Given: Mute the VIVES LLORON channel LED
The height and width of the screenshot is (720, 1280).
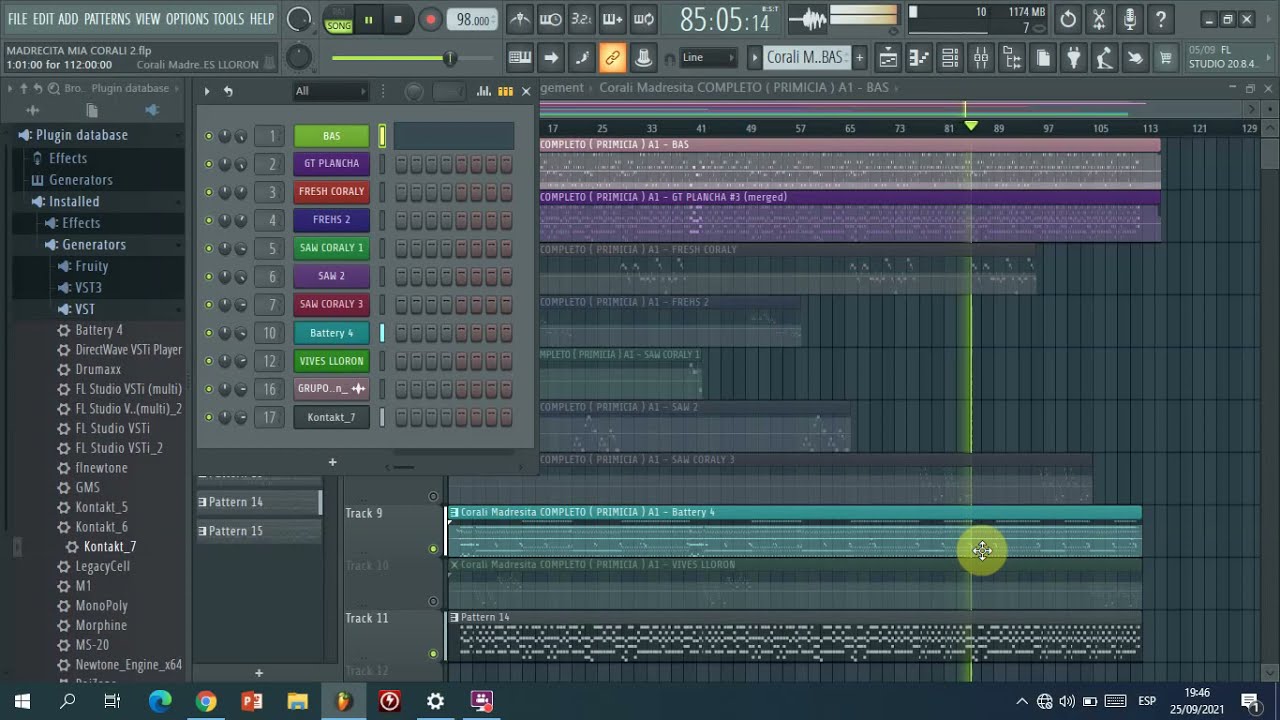Looking at the screenshot, I should 209,361.
